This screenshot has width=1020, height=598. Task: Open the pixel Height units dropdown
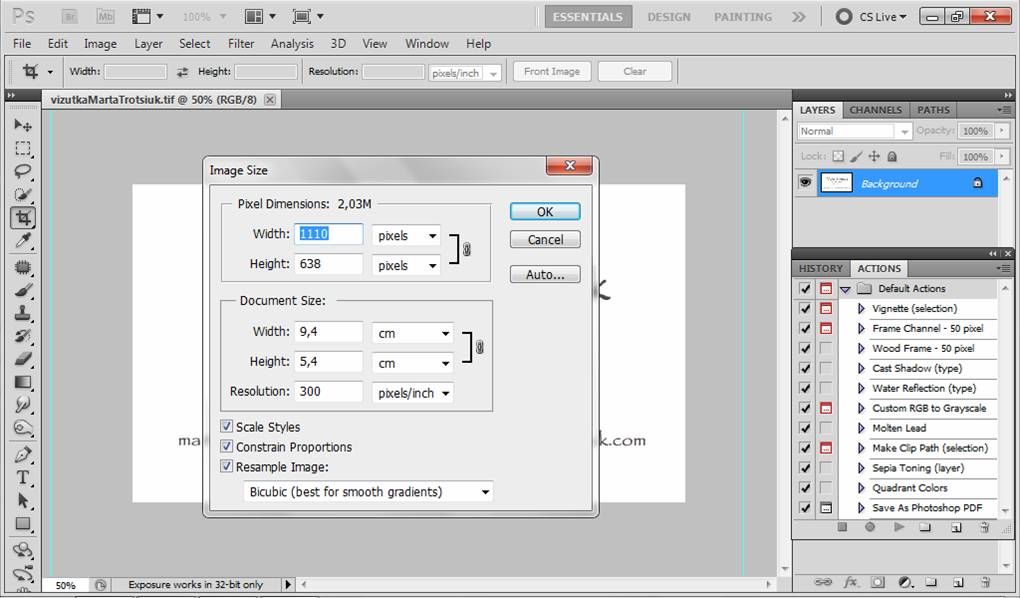click(x=406, y=265)
